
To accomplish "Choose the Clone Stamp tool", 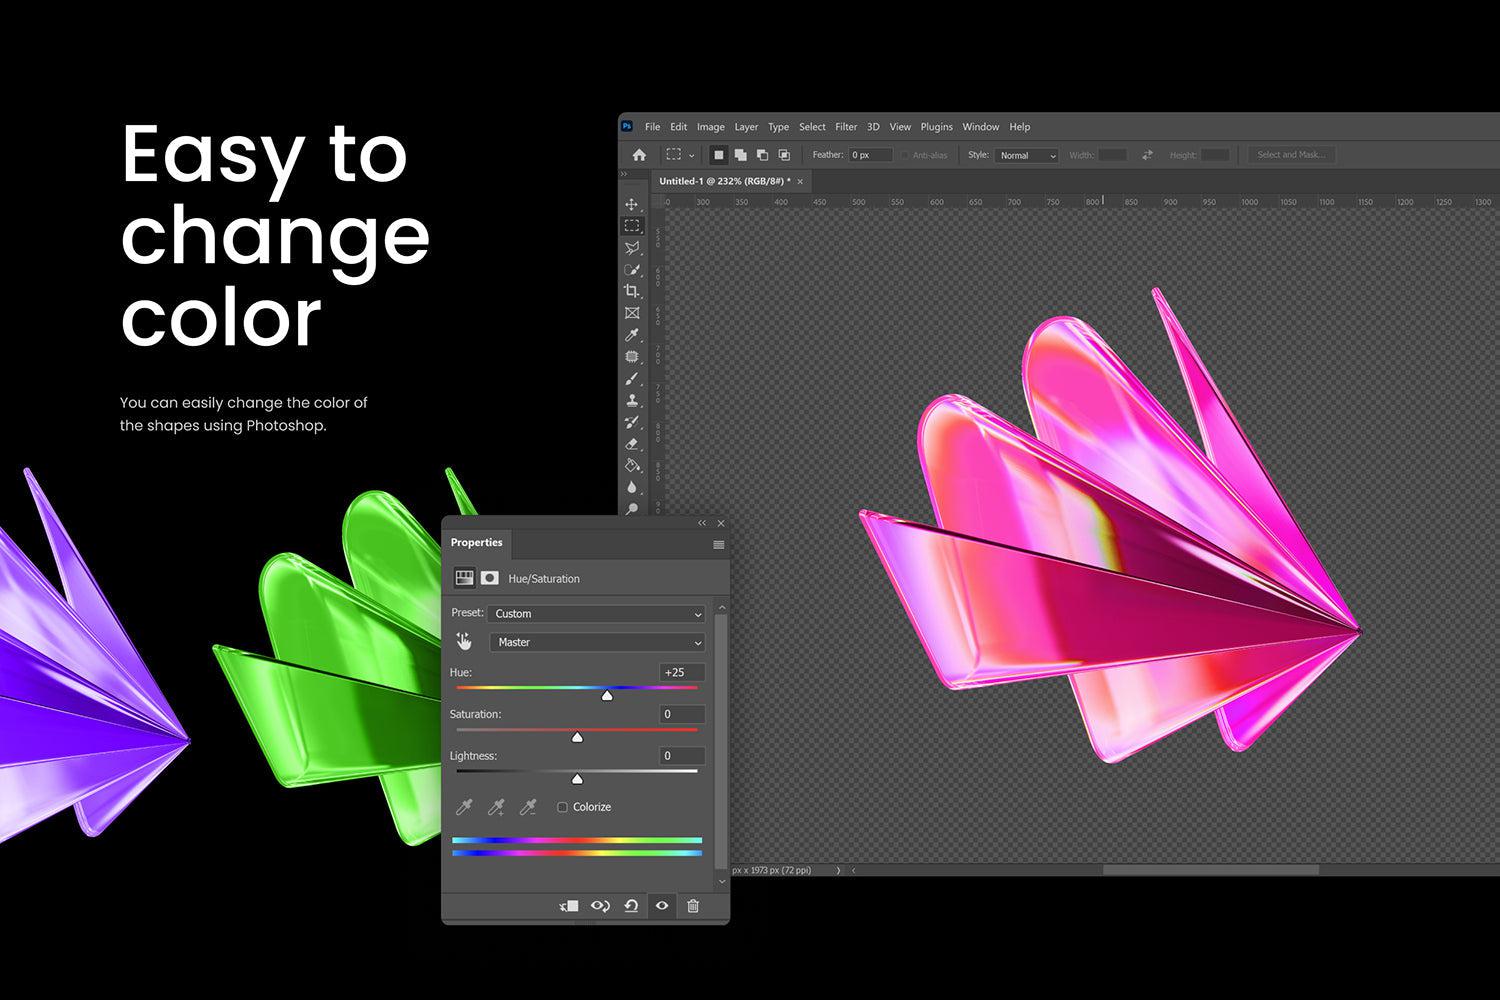I will 632,400.
